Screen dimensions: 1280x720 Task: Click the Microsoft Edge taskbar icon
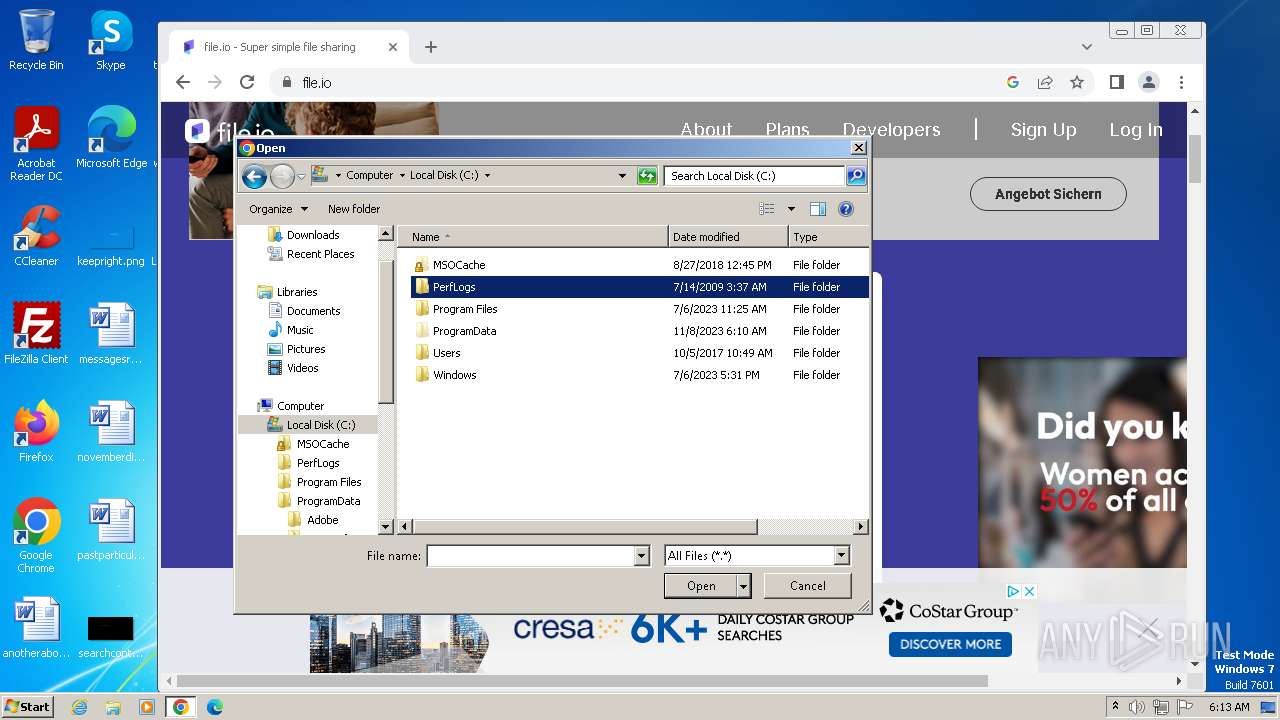tap(214, 707)
